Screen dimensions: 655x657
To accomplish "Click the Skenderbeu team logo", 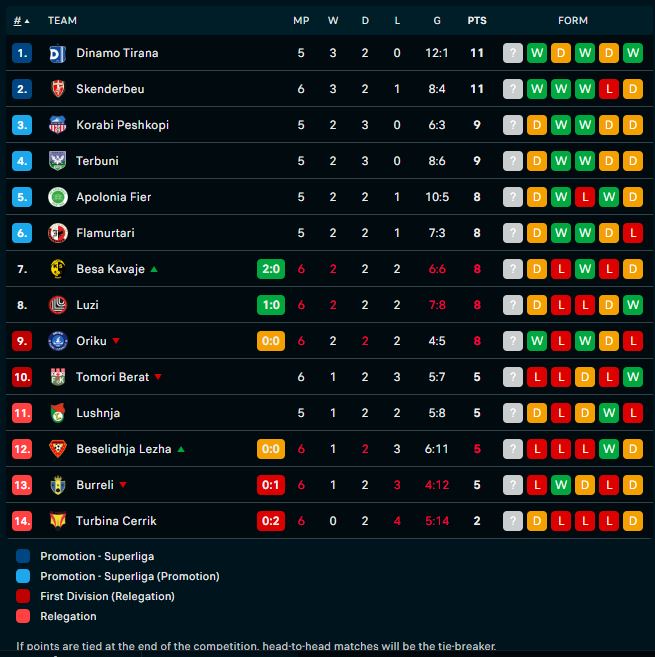I will click(57, 89).
